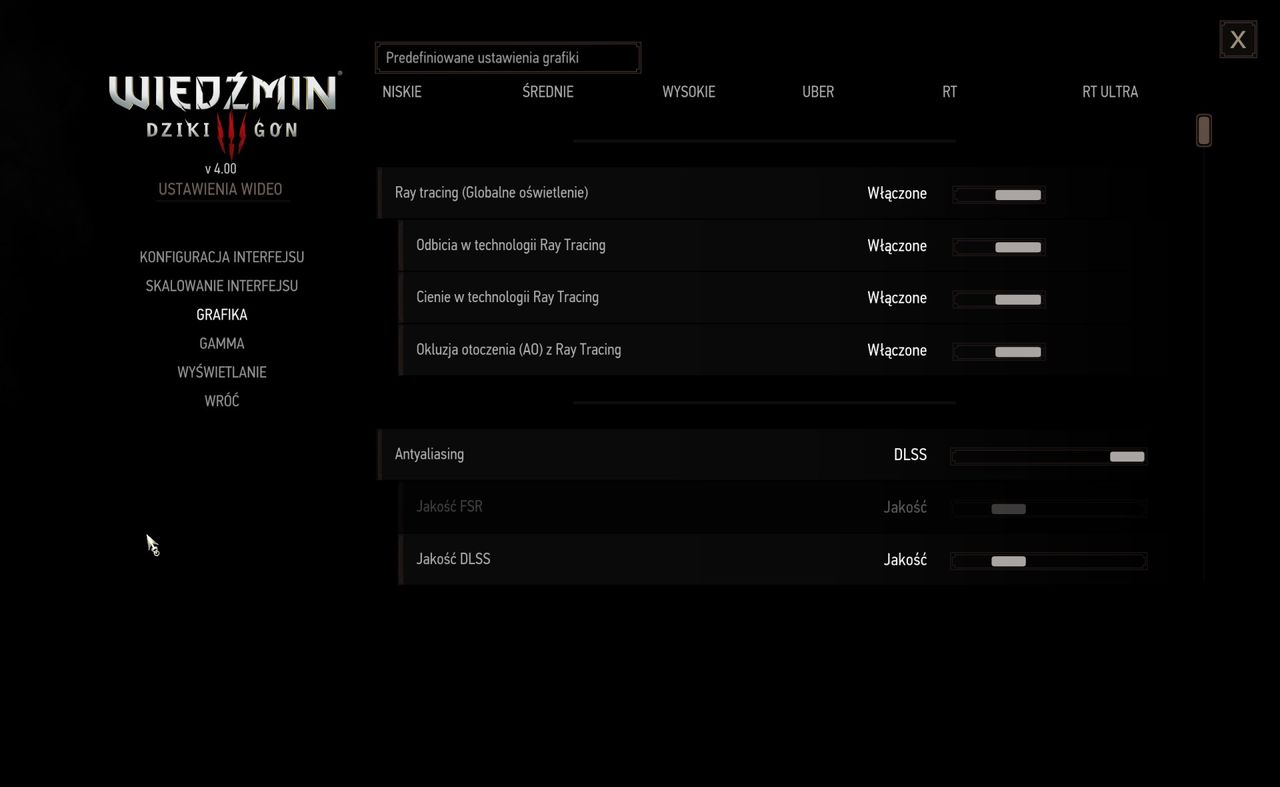Image resolution: width=1280 pixels, height=787 pixels.
Task: Close the settings menu with X button
Action: point(1238,39)
